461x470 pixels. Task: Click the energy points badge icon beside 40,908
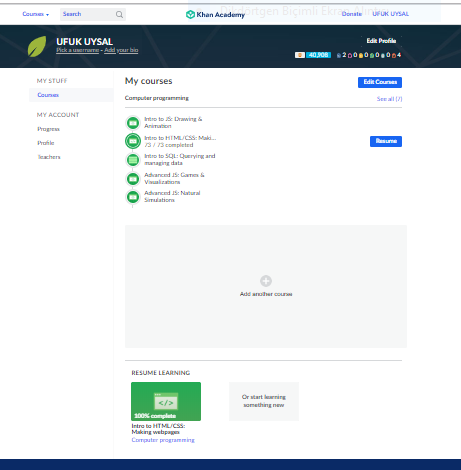(300, 55)
